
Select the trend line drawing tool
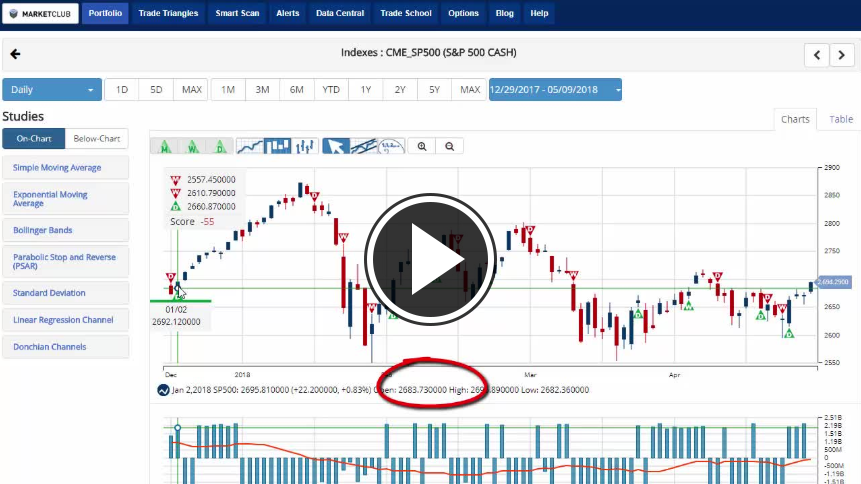(x=364, y=146)
